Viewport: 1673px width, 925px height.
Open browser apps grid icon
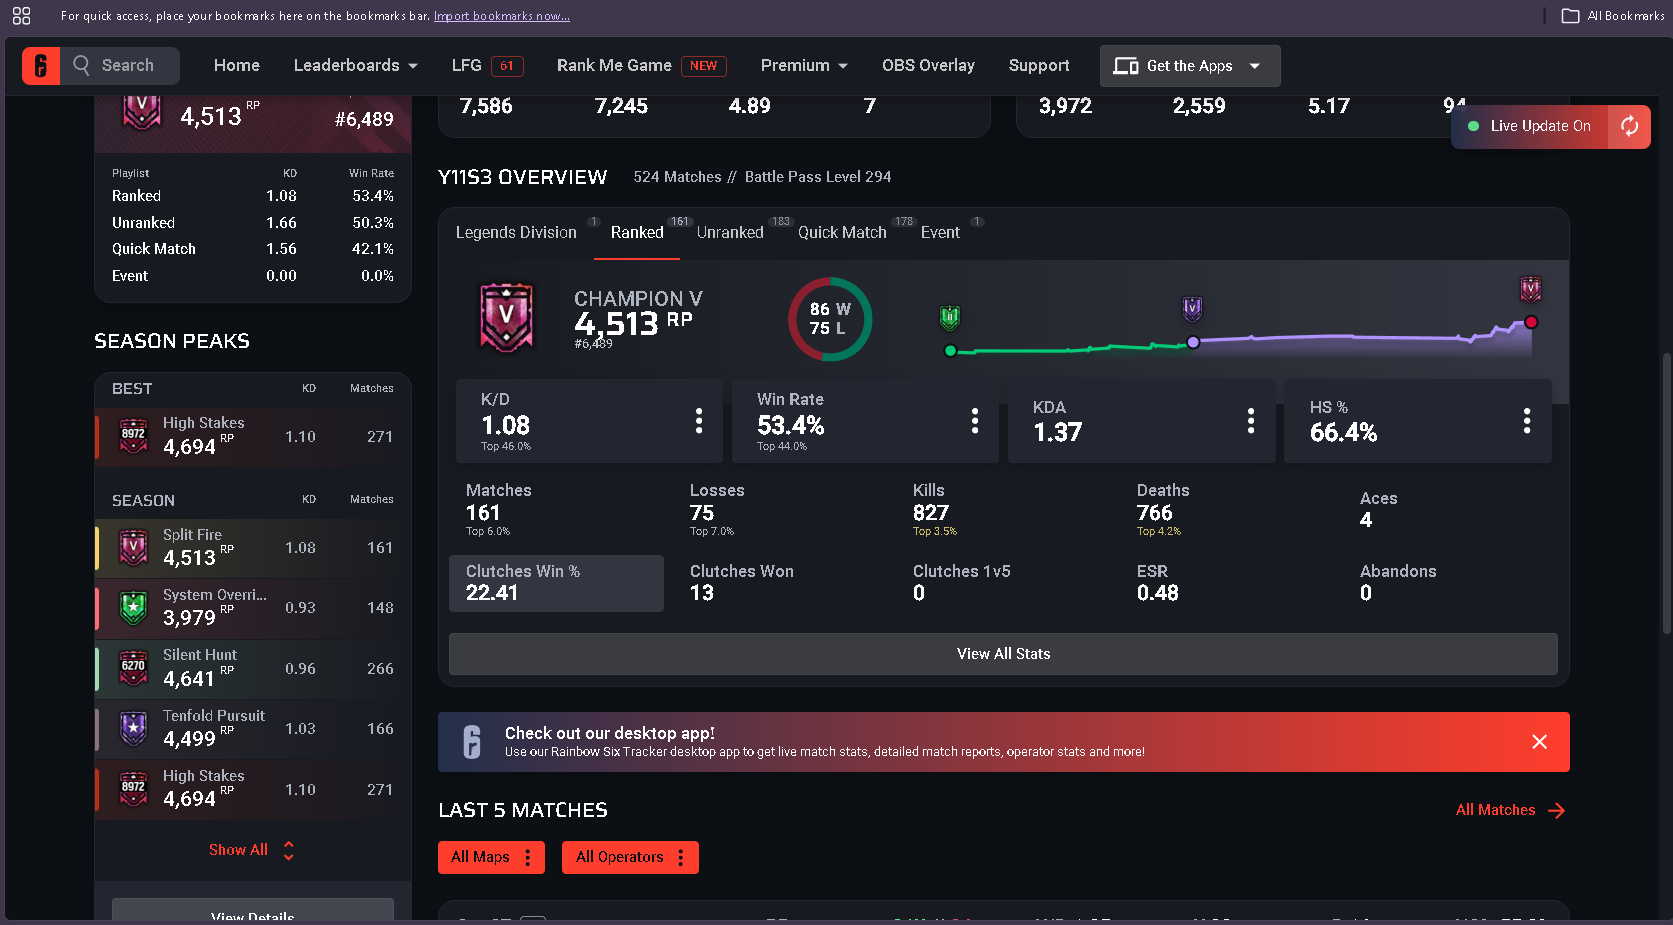pyautogui.click(x=21, y=15)
